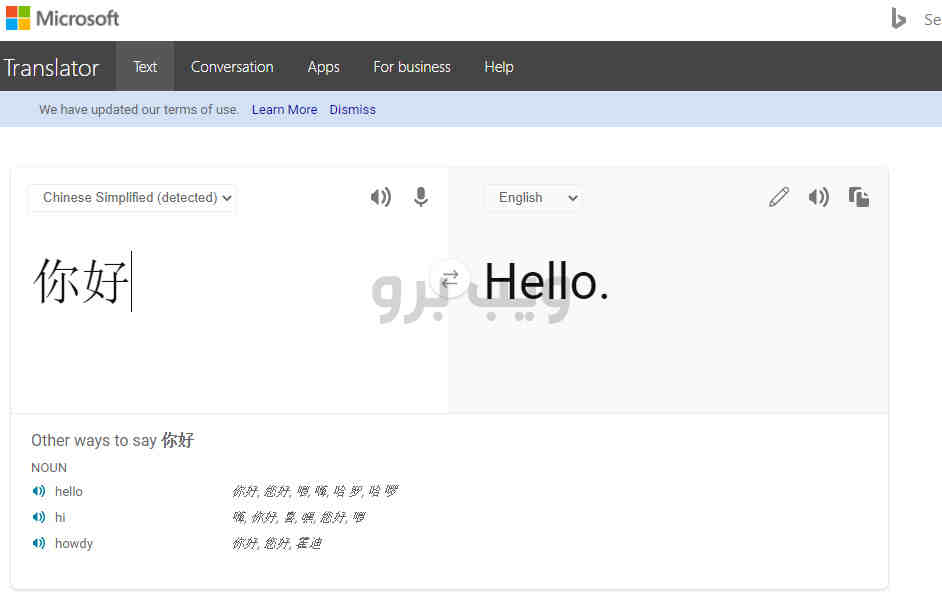This screenshot has width=942, height=600.
Task: Open the Apps menu item
Action: click(324, 67)
